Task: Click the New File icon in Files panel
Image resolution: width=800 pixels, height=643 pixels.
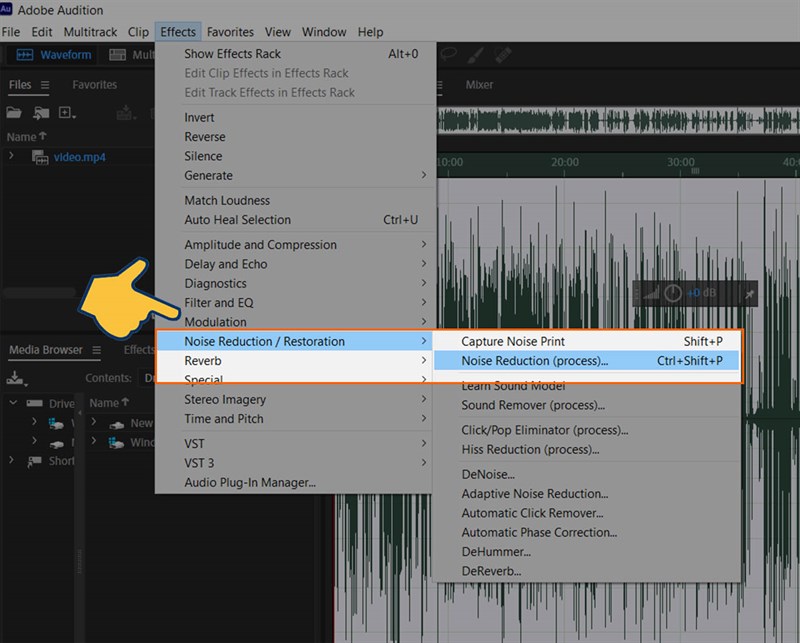Action: 66,112
